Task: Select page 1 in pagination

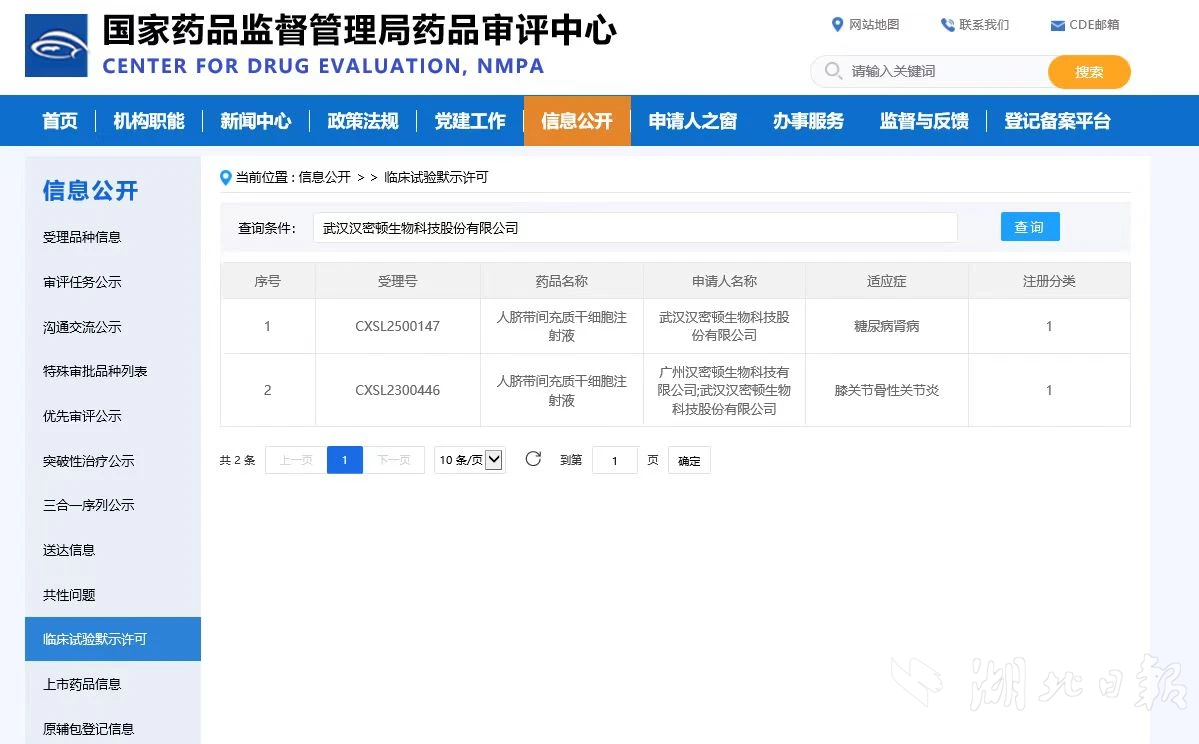Action: (345, 460)
